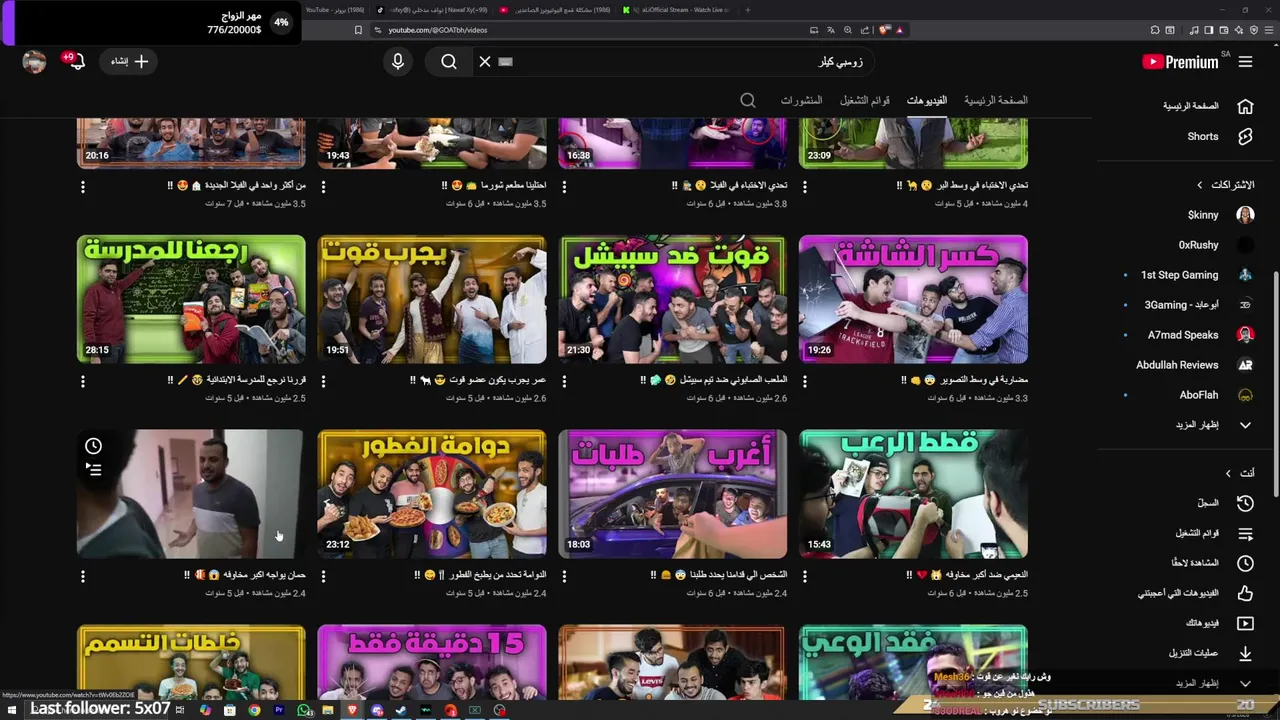Open options menu for يجرب قوت video

point(324,381)
